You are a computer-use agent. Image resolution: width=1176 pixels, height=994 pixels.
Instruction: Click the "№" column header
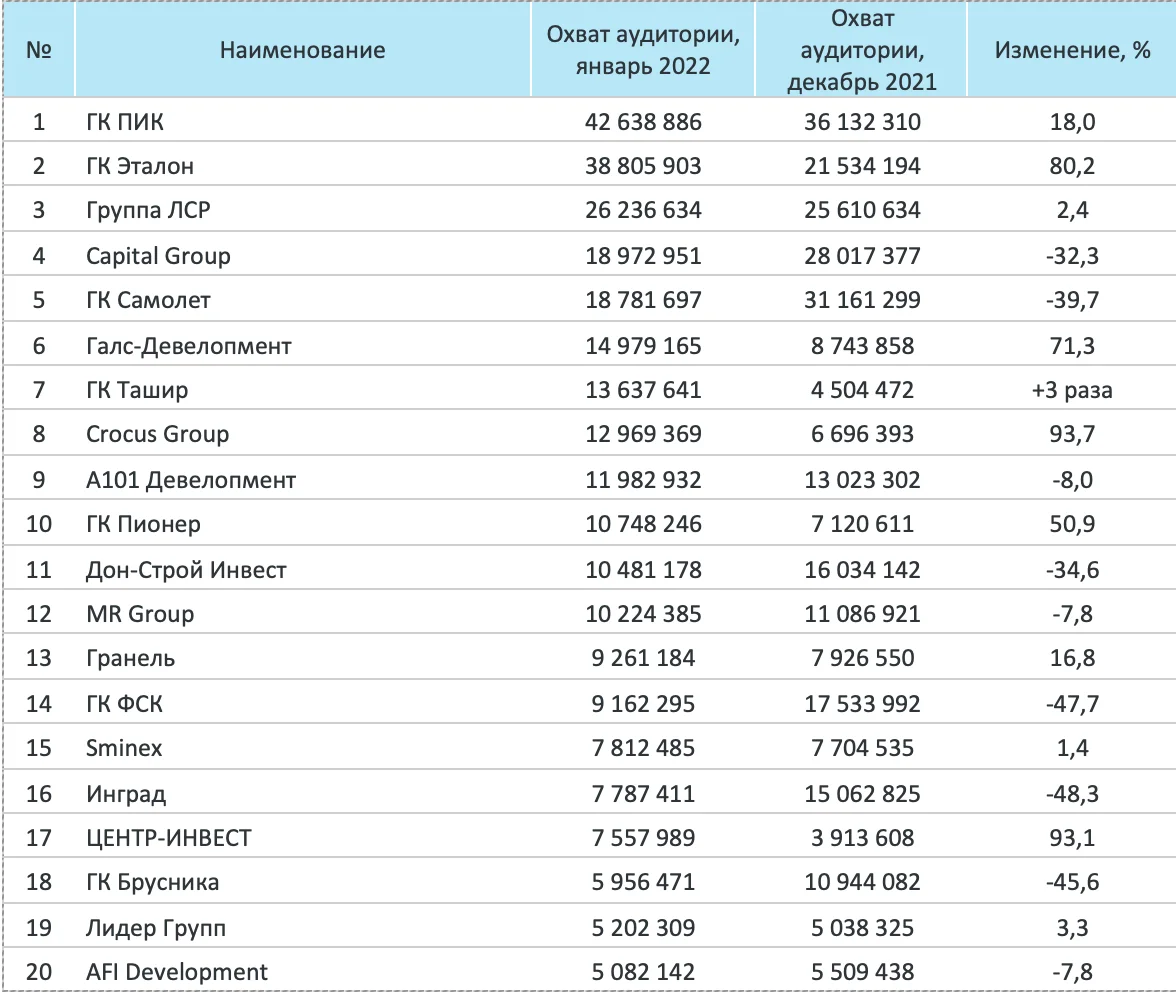point(39,50)
